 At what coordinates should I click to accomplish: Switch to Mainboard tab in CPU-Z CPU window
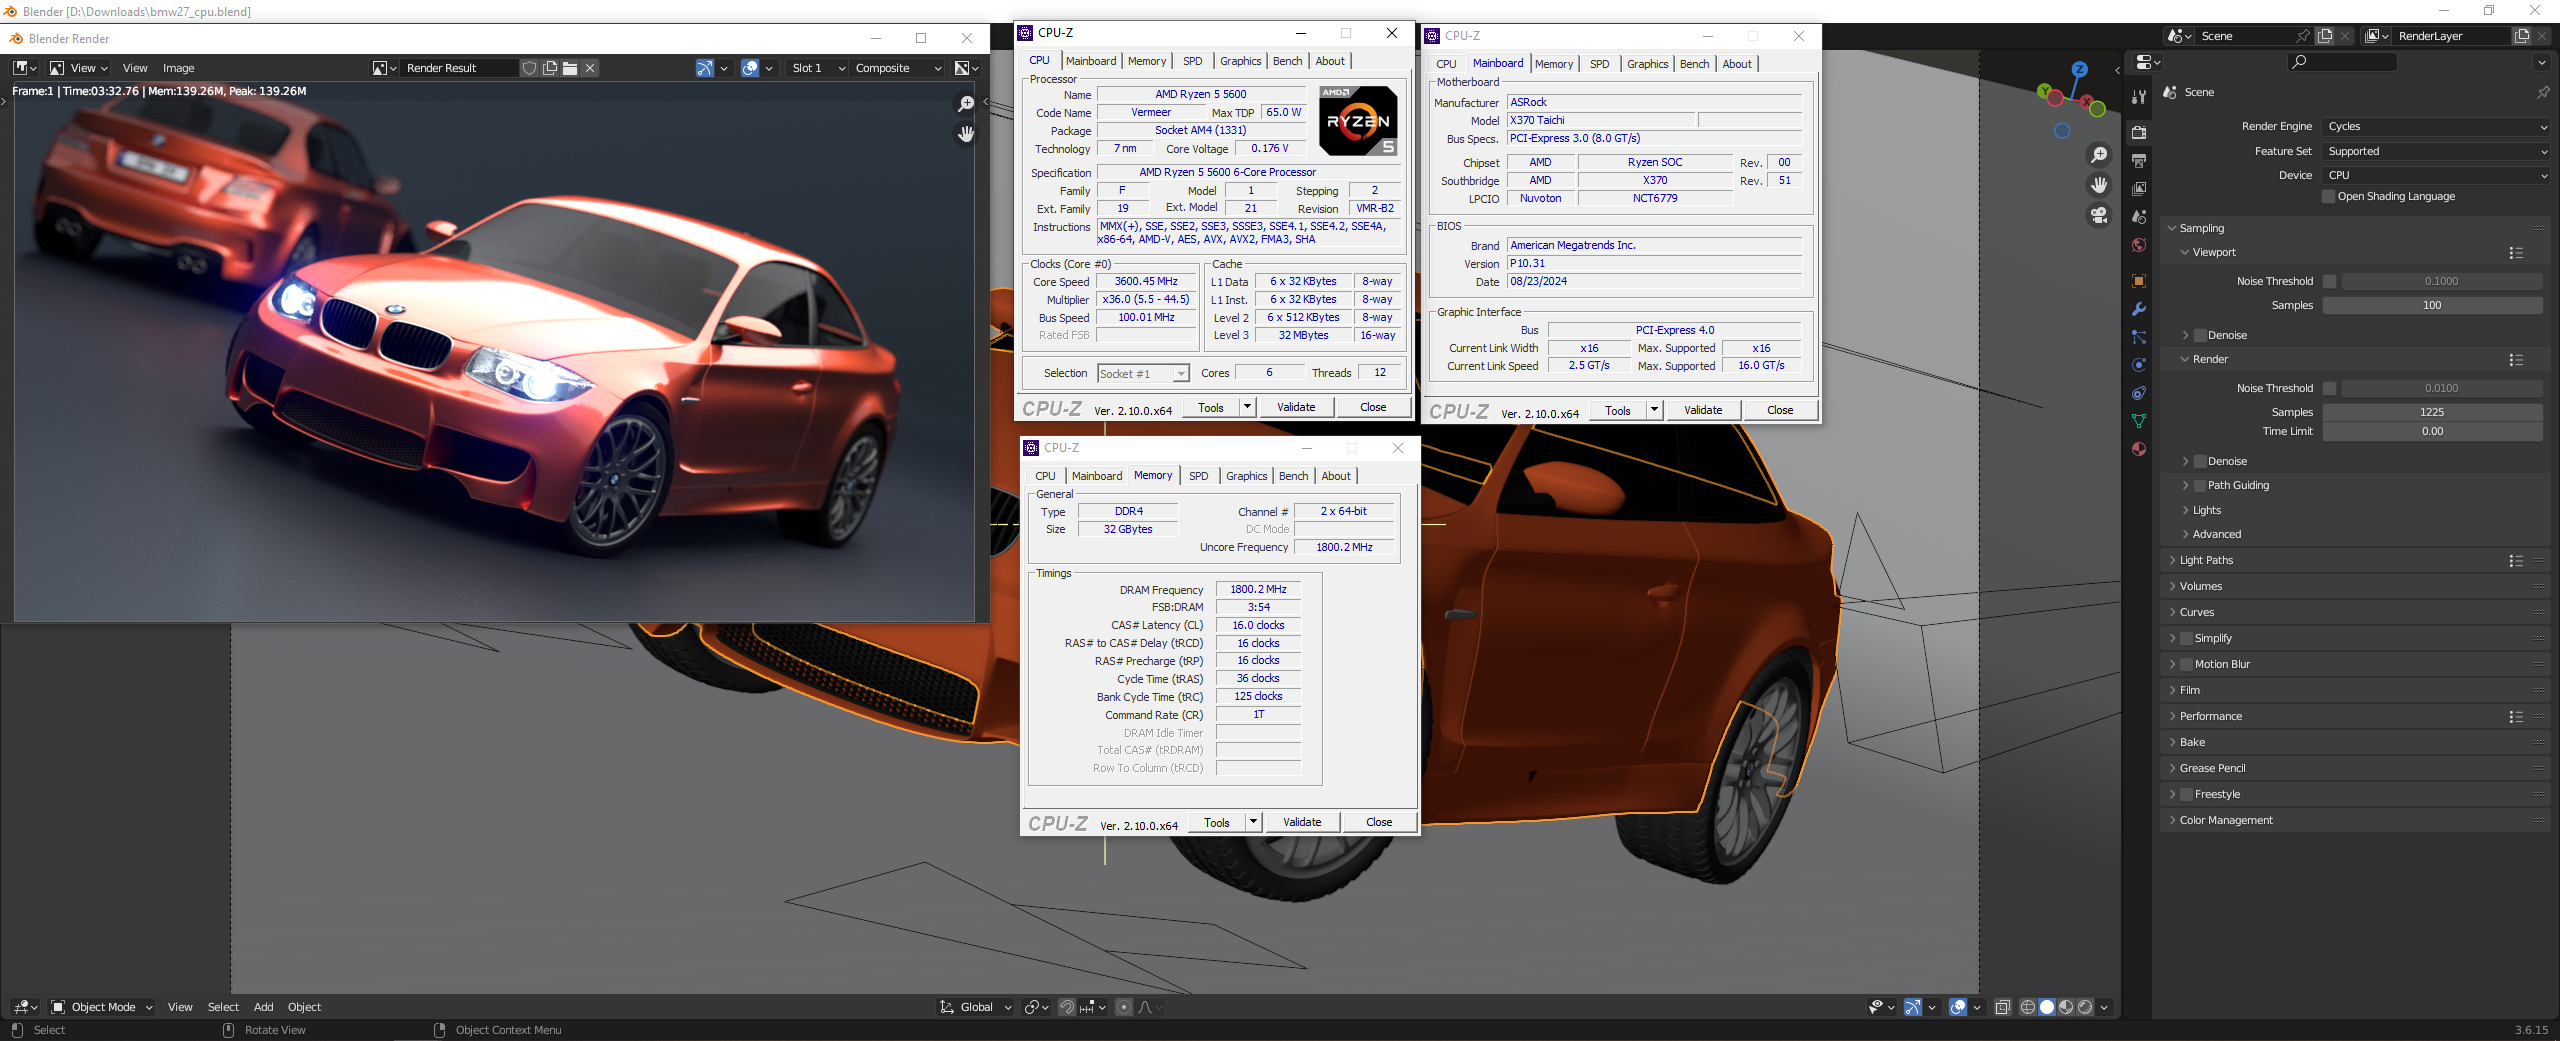pyautogui.click(x=1091, y=61)
